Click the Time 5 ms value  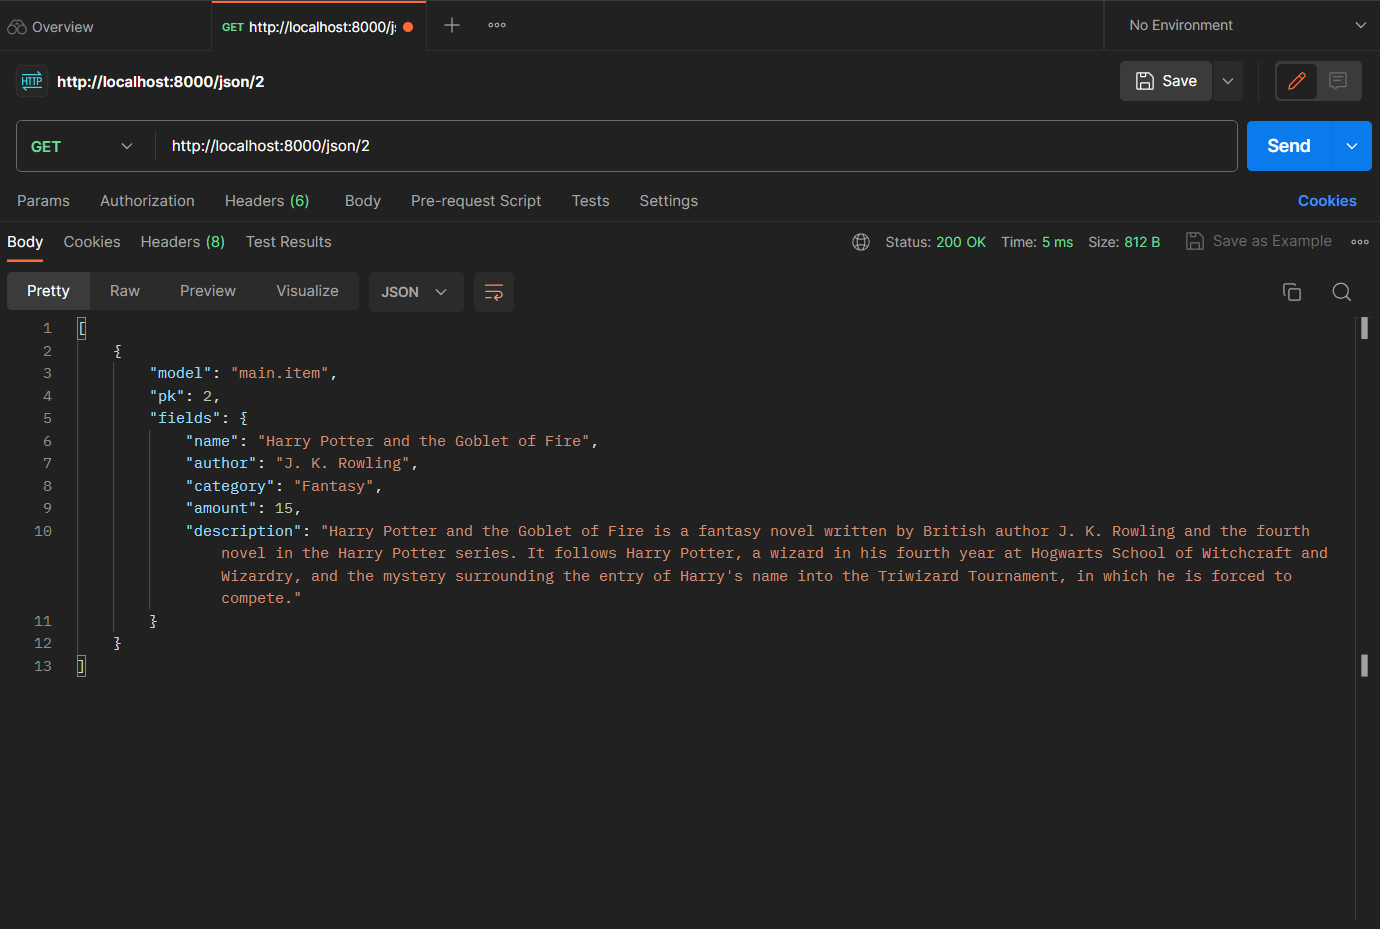[x=1057, y=242]
